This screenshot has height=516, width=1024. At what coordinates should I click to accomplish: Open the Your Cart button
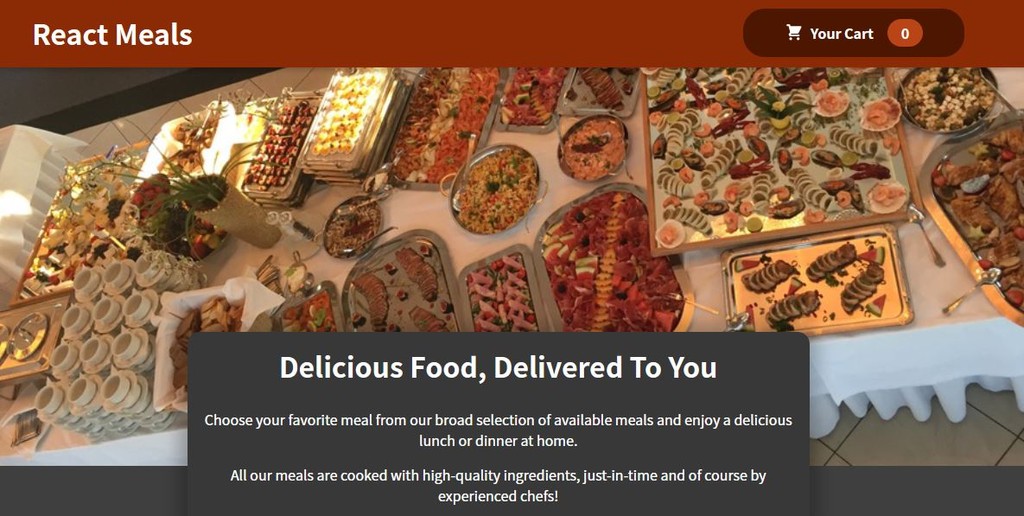click(854, 33)
